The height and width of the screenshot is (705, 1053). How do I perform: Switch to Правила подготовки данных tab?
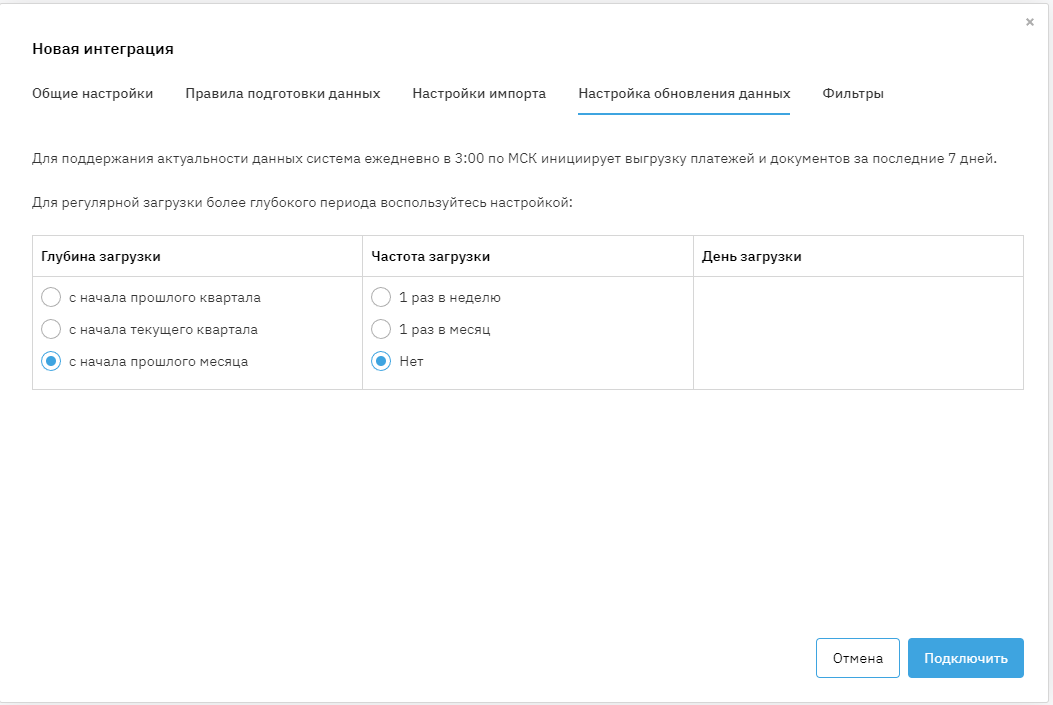[x=282, y=93]
